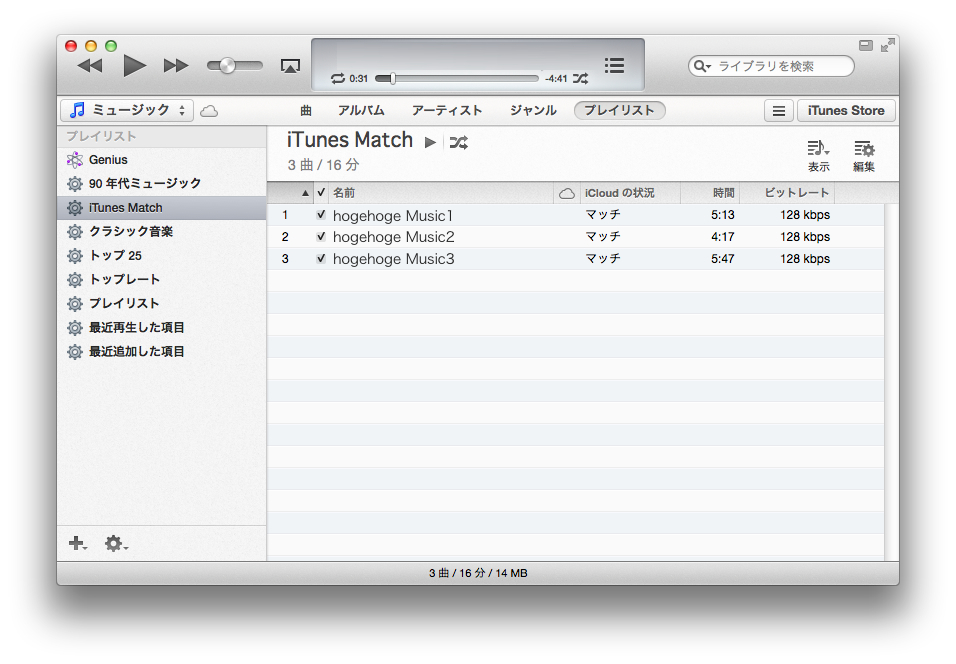This screenshot has height=664, width=956.
Task: Switch to the アルバム tab
Action: coord(361,110)
